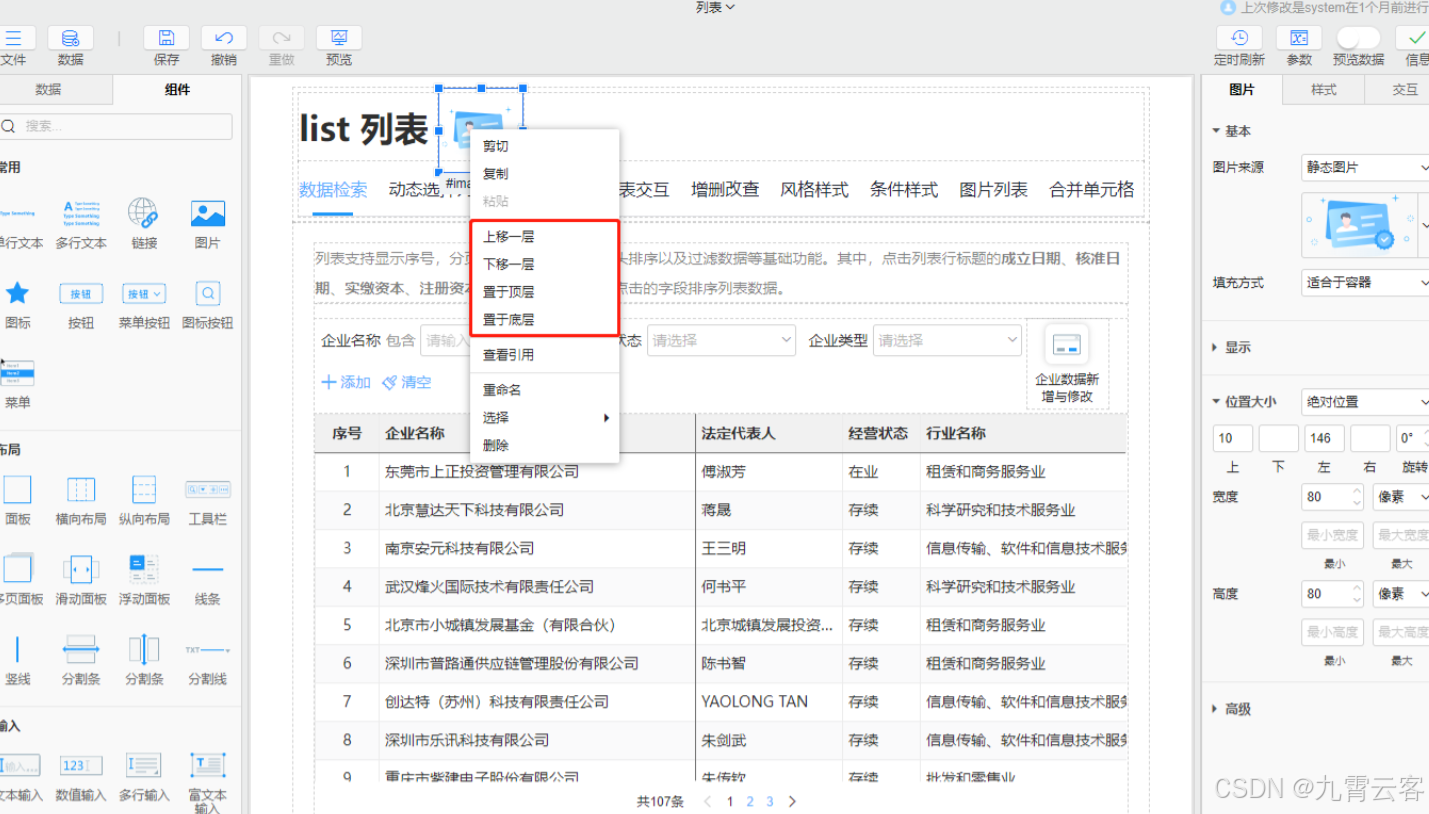Choose 置于顶层 in context menu

544,292
